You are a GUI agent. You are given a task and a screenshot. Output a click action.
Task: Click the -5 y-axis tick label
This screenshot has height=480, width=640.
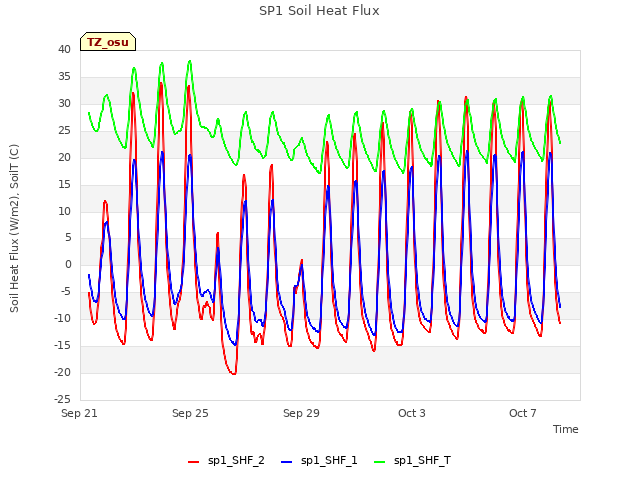[65, 292]
